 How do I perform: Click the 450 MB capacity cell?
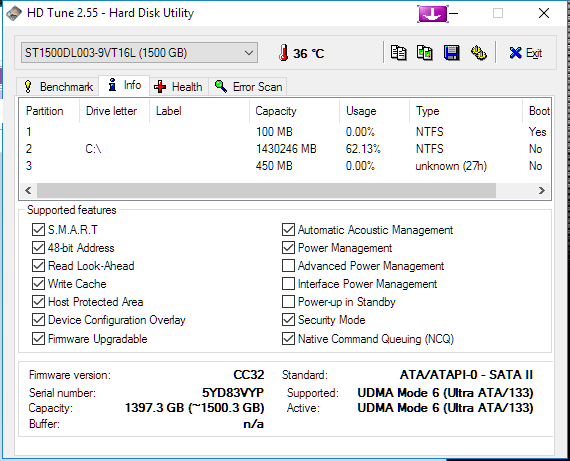(x=274, y=166)
